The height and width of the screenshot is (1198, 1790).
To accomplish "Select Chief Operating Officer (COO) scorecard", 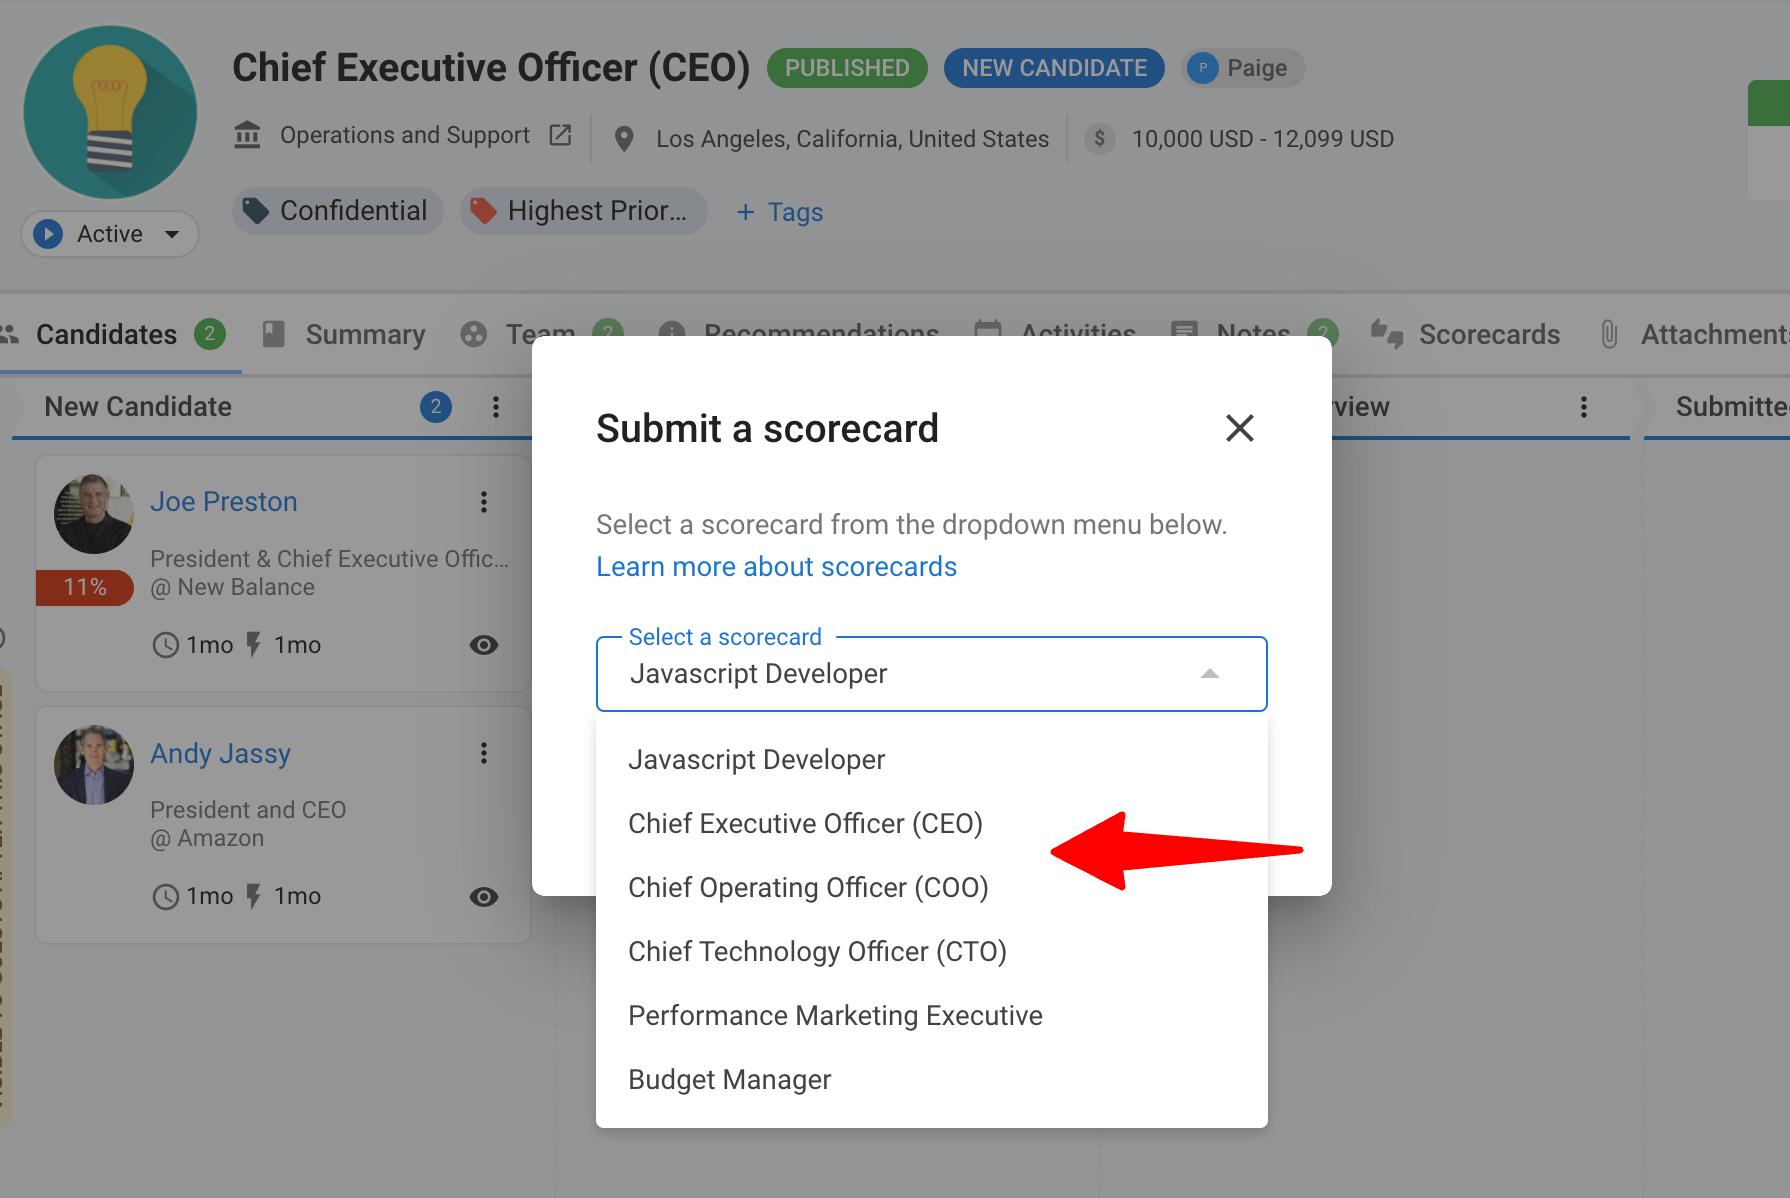I will click(808, 887).
